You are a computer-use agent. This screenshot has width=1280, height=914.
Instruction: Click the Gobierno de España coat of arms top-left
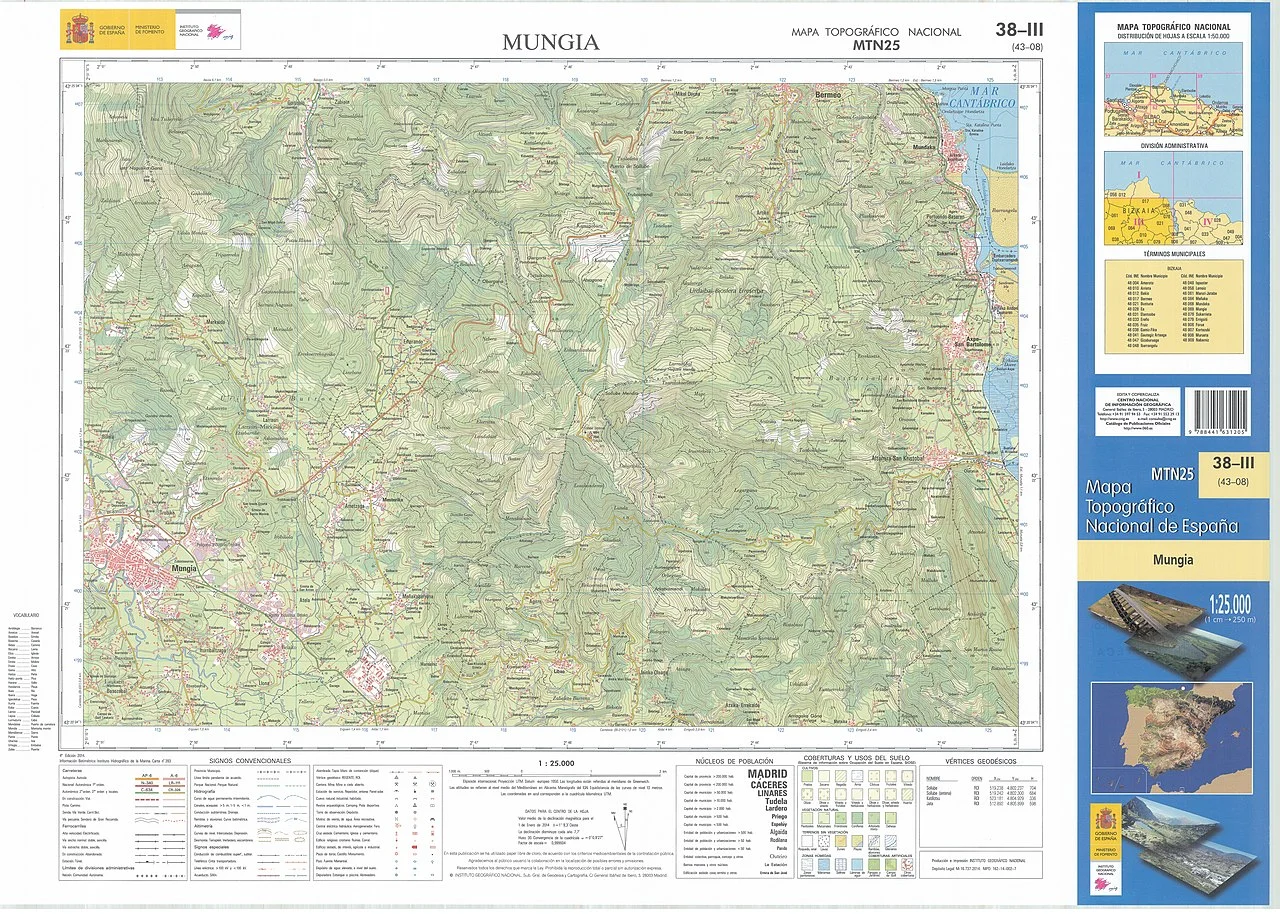coord(78,28)
